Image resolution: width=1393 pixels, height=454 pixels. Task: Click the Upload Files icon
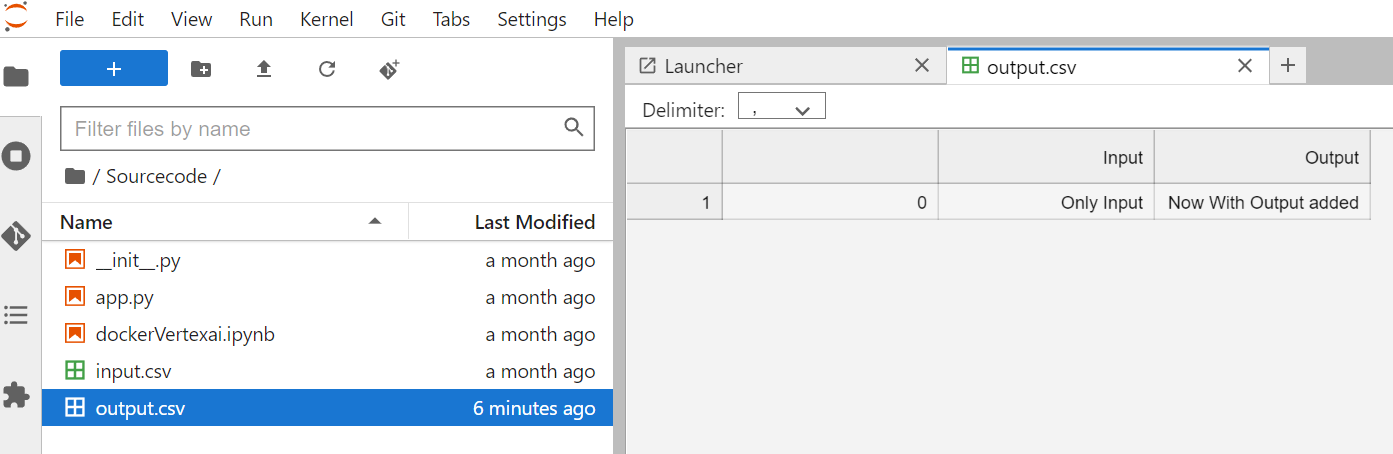(264, 69)
